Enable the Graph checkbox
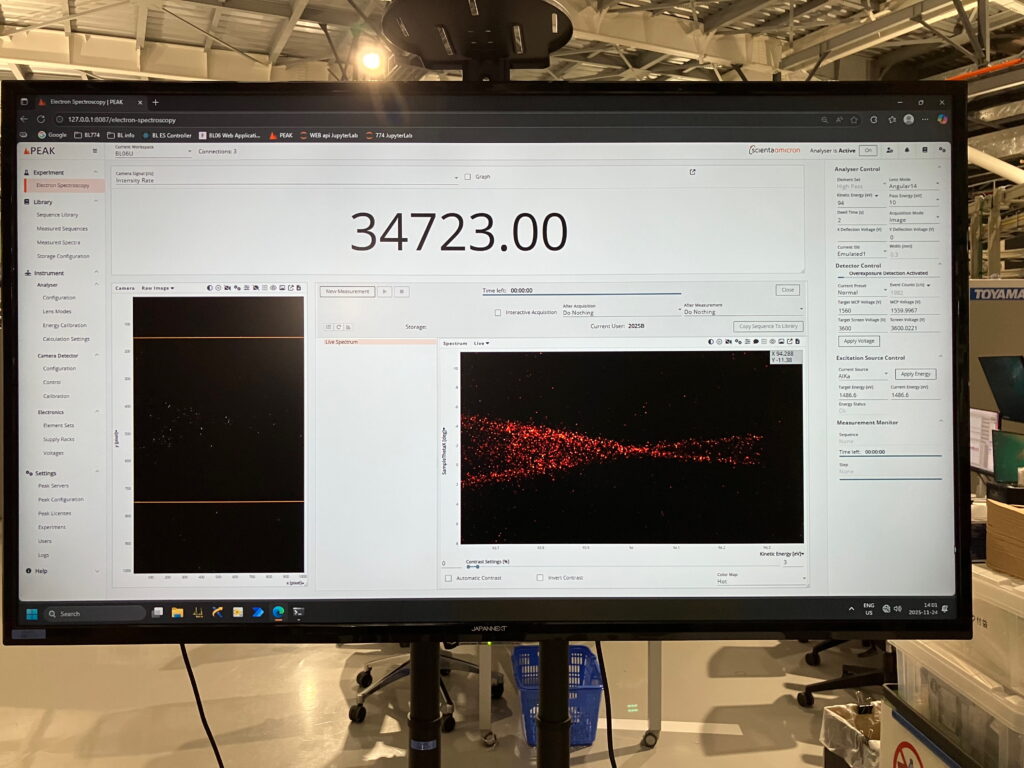Viewport: 1024px width, 768px height. [468, 177]
